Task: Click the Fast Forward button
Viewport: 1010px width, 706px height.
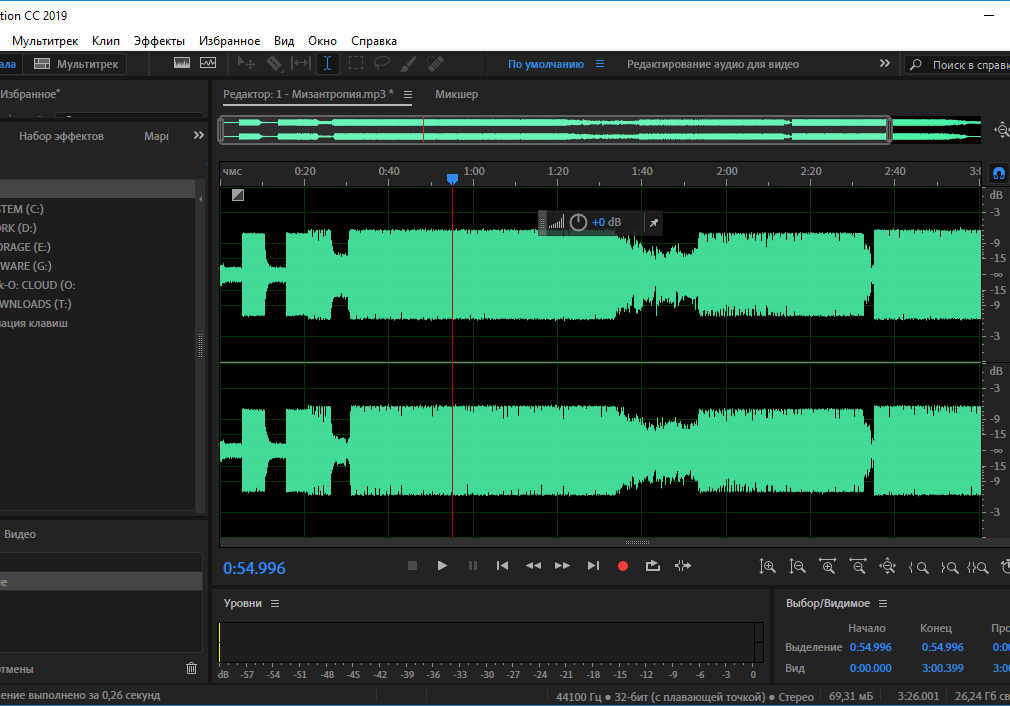Action: point(562,566)
